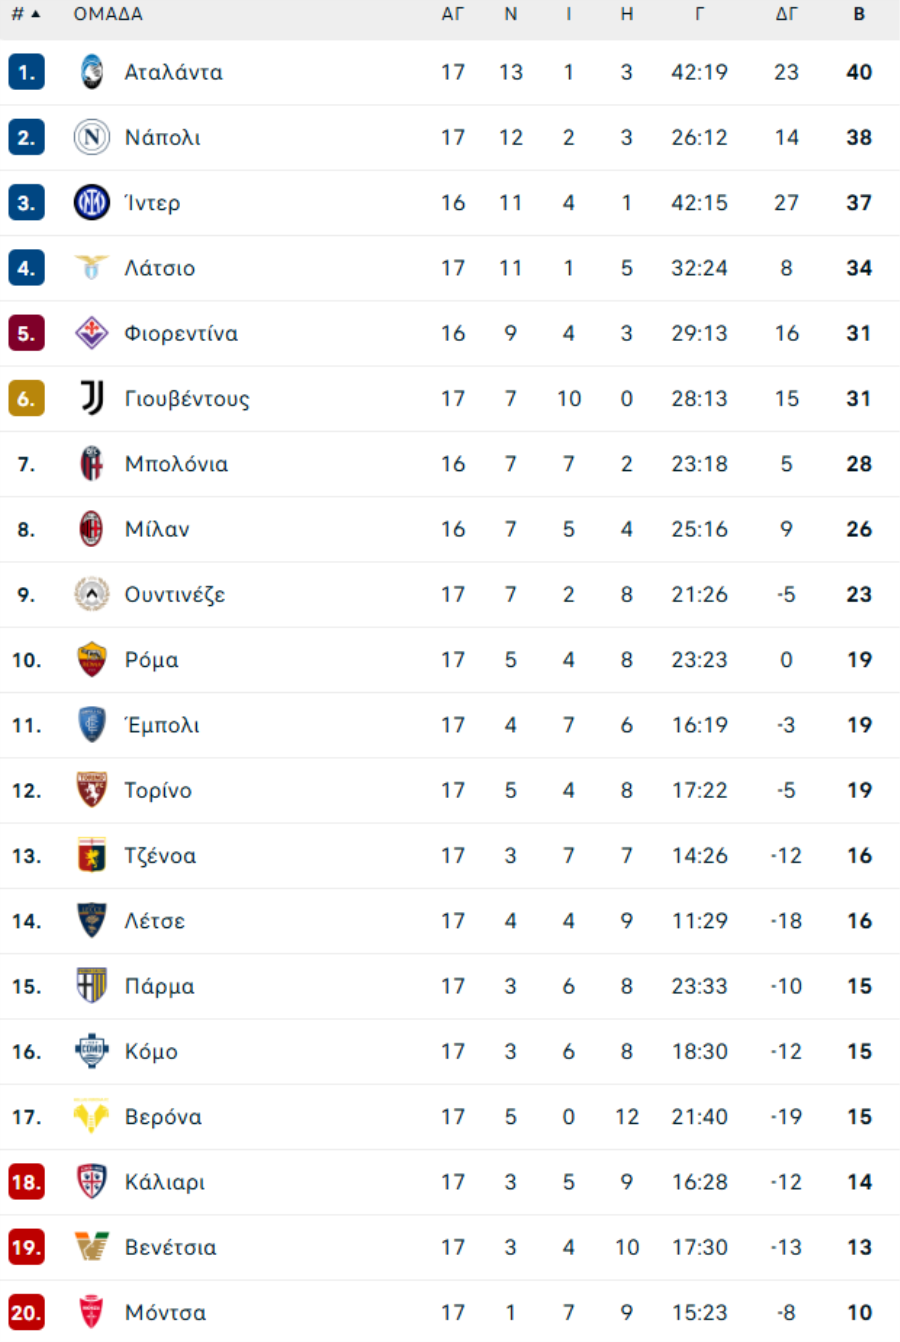Select the Venezia team logo
Viewport: 900px width, 1342px height.
(x=91, y=1247)
